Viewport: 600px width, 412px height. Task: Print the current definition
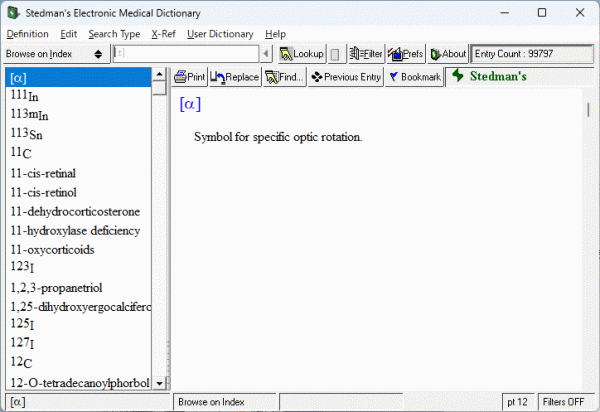pos(190,77)
